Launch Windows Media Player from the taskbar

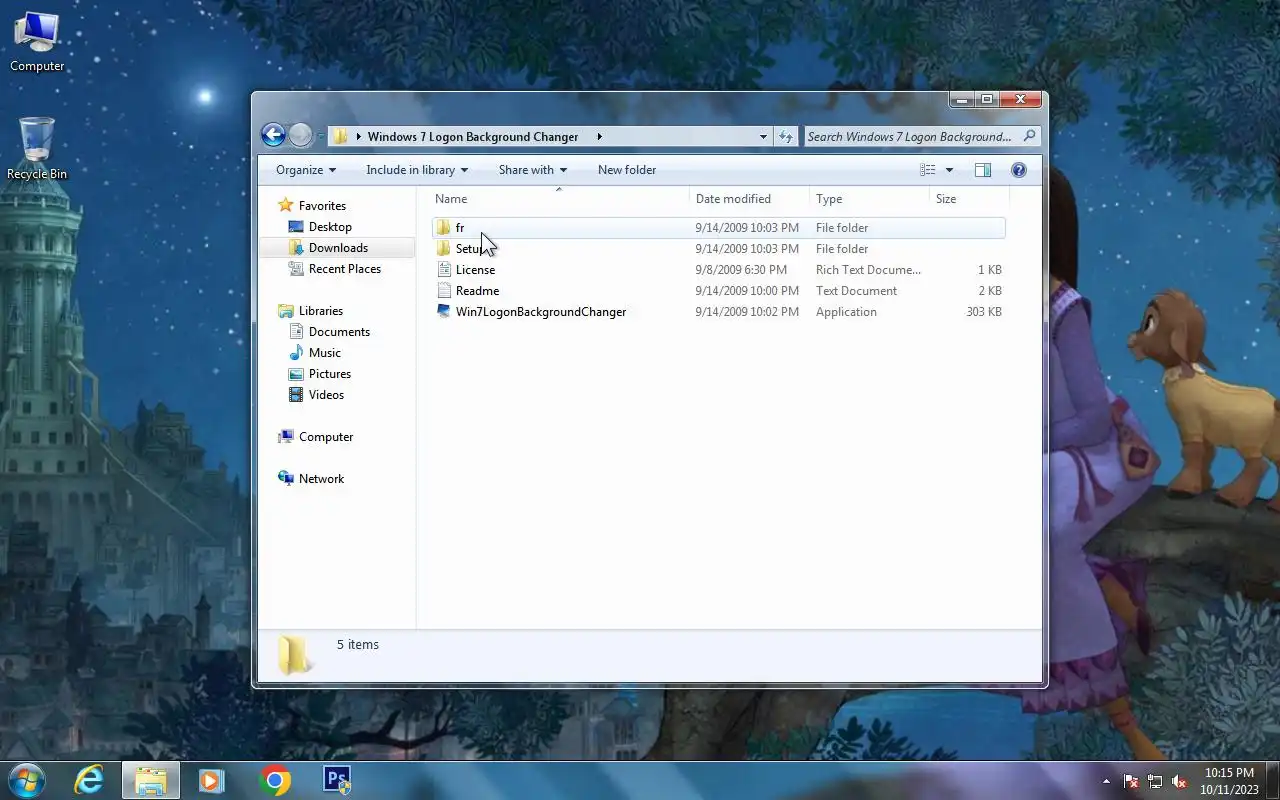tap(211, 780)
